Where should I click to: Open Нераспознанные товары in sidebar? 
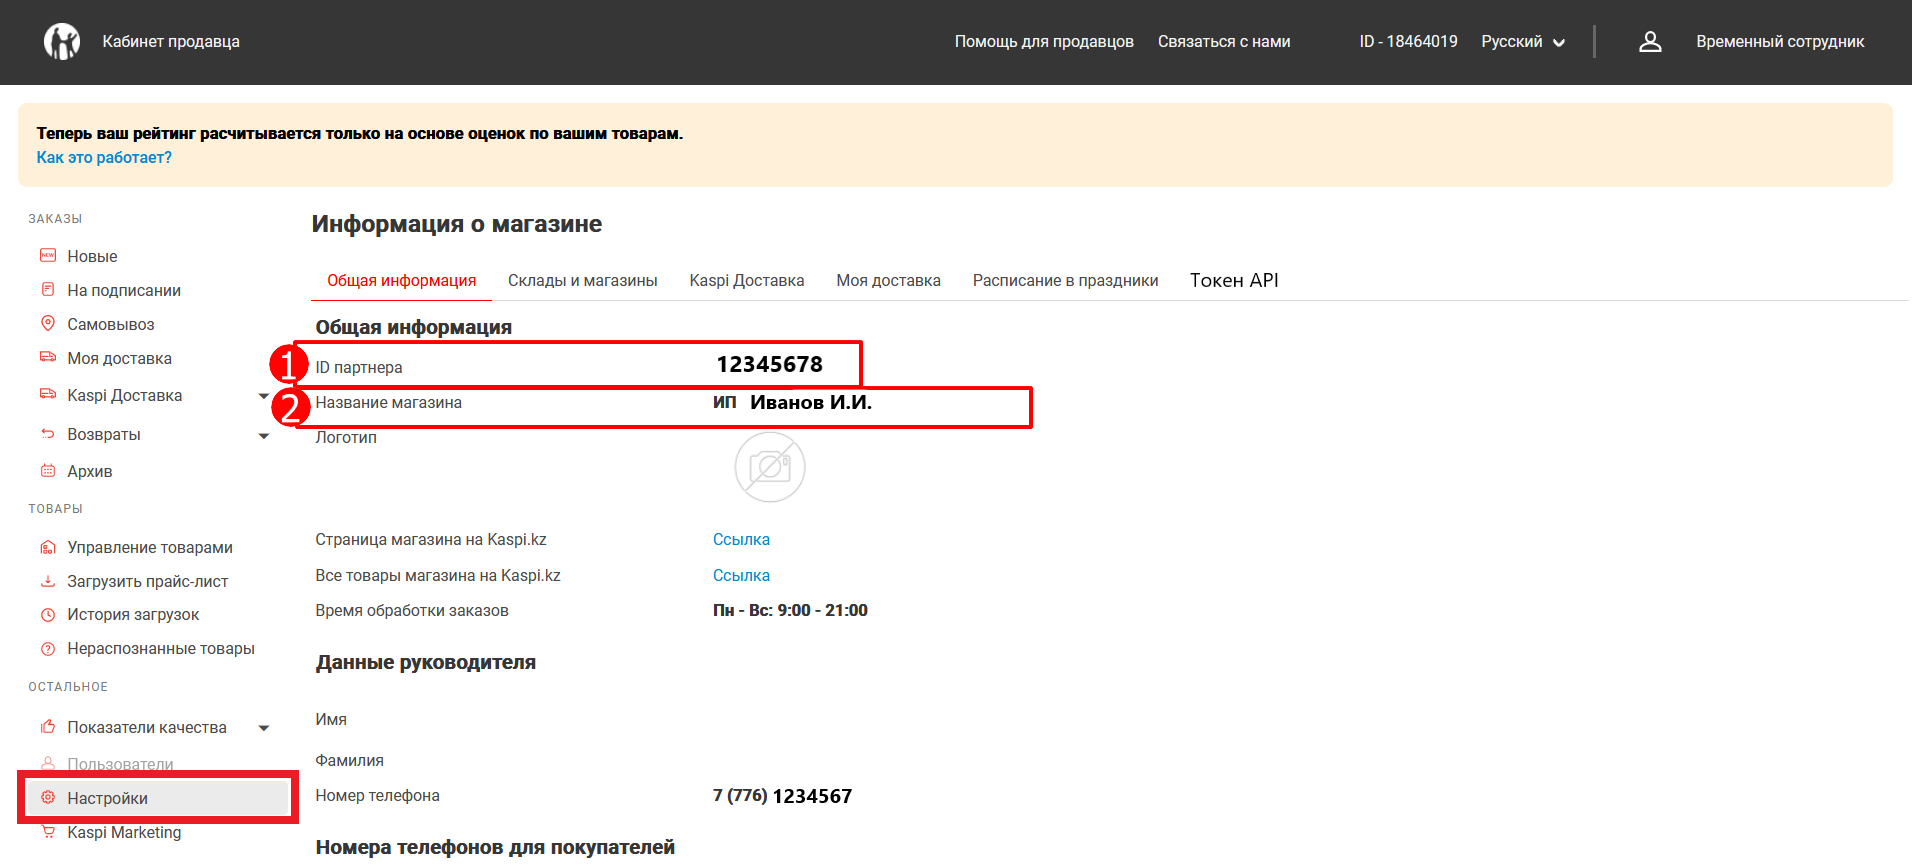pos(161,649)
